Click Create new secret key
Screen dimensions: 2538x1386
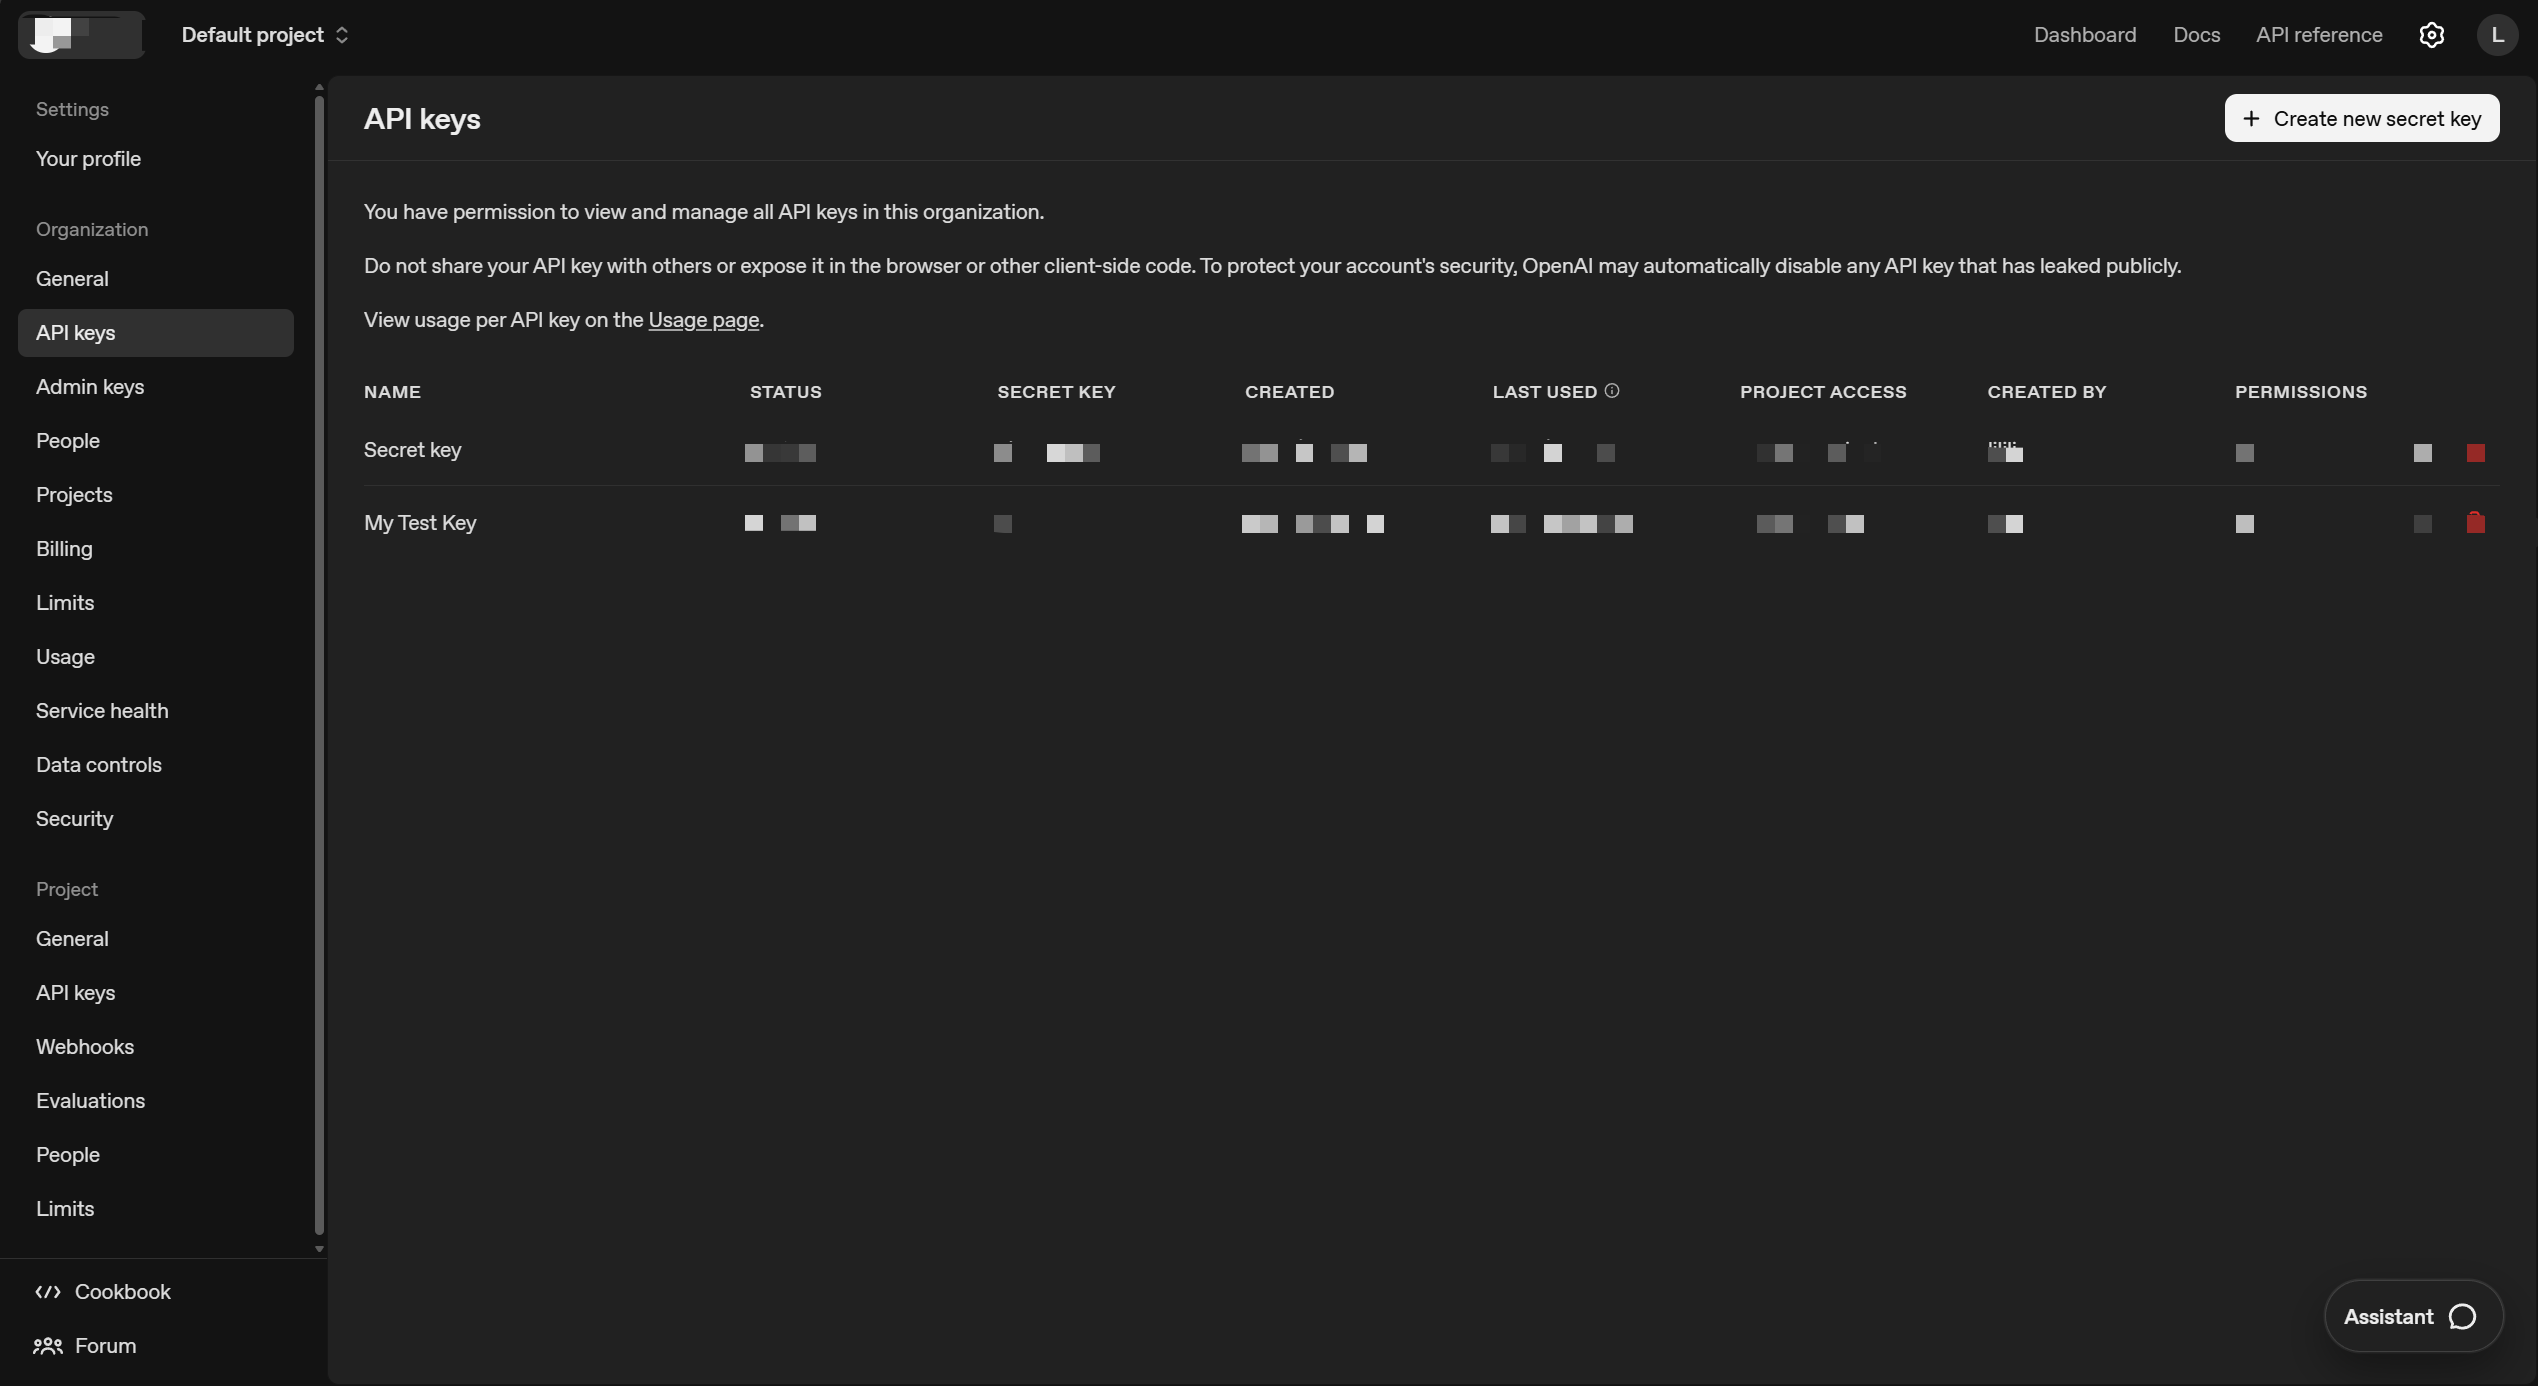(2361, 118)
